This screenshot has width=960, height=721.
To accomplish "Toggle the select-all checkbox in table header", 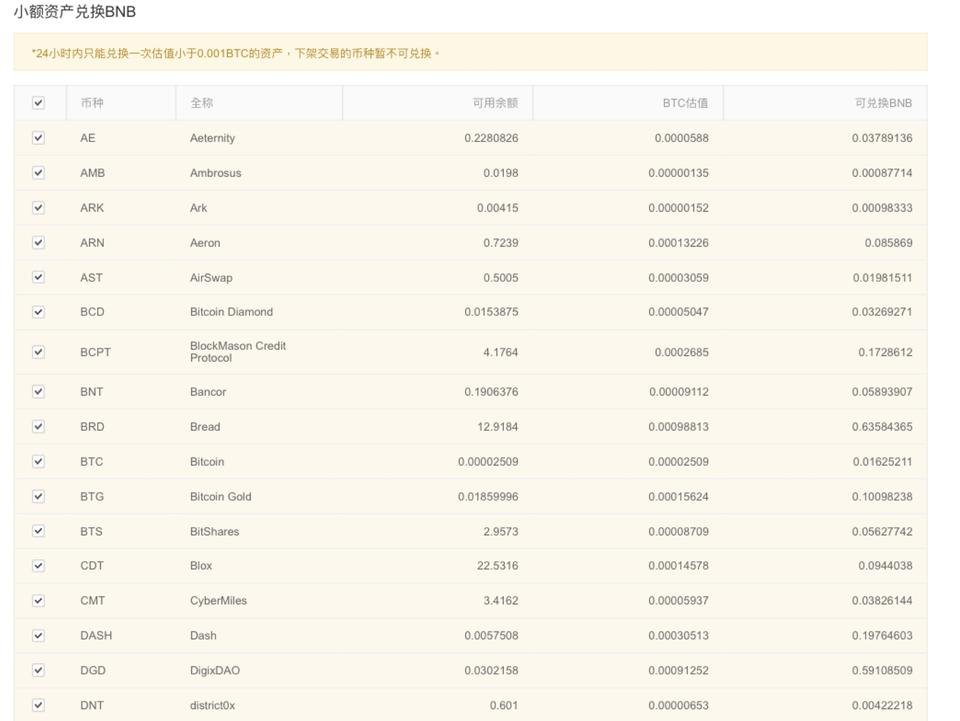I will pyautogui.click(x=39, y=103).
